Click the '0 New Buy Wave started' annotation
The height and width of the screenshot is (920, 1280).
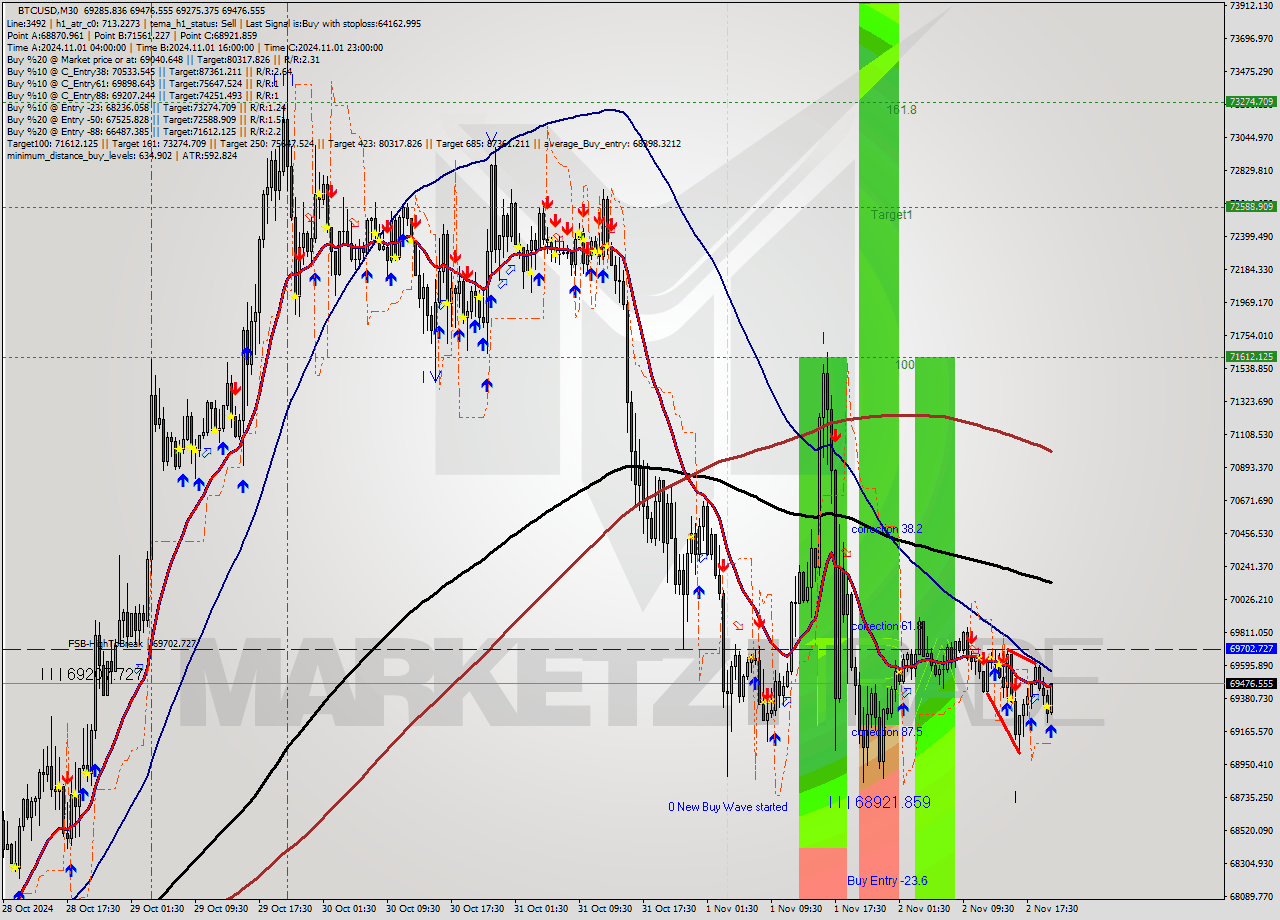(x=728, y=807)
